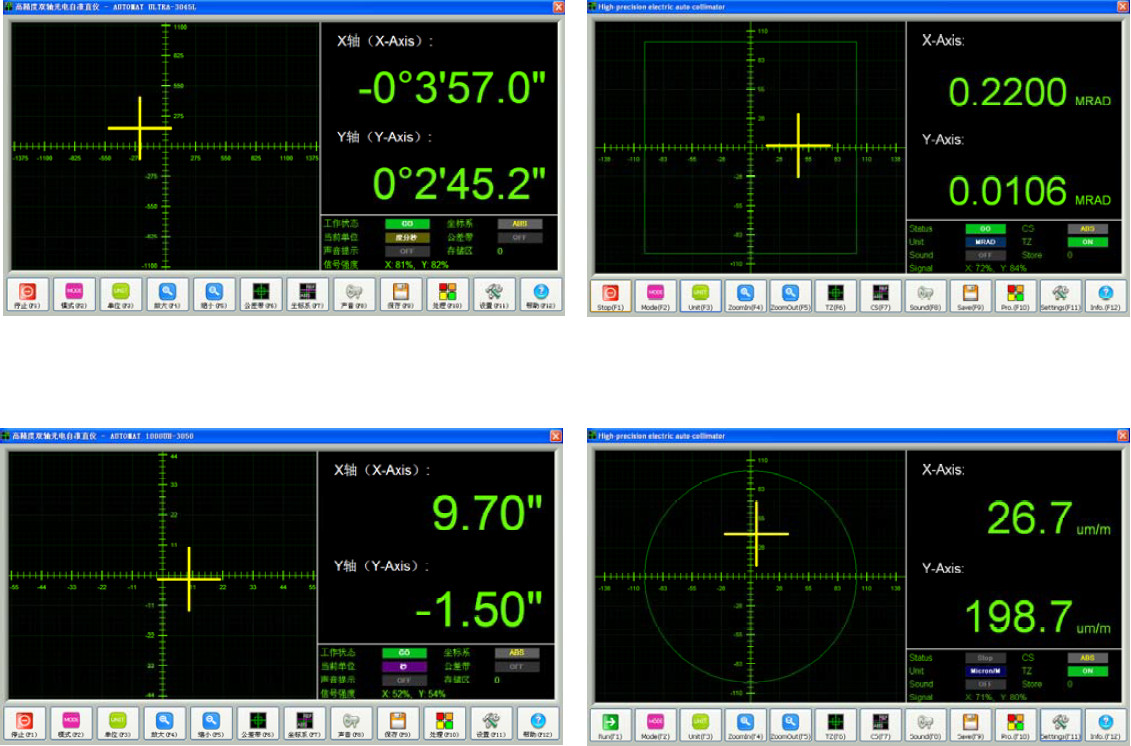Click the yellow crosshair in the circular tolerance plot
The image size is (1131, 746).
pos(757,534)
